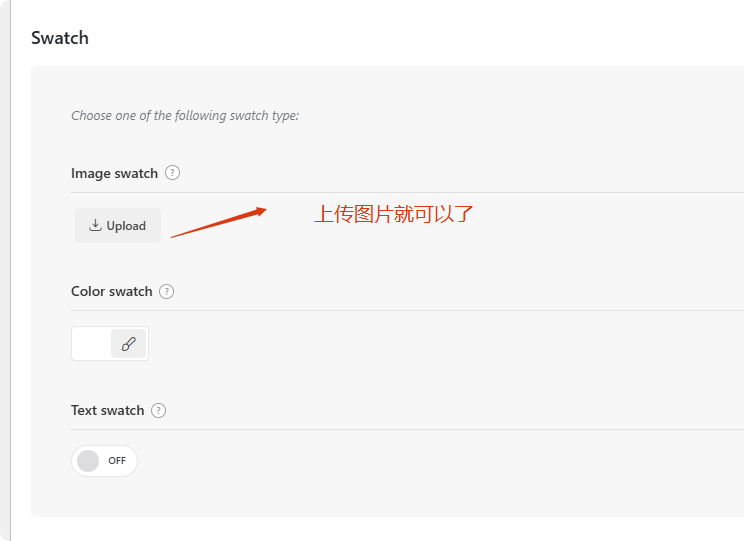Click the OFF label on the toggle
The image size is (744, 541).
click(117, 461)
